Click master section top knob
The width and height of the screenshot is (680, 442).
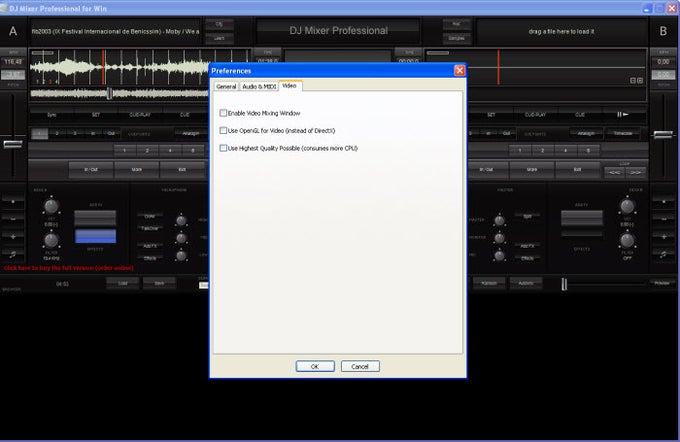tap(500, 221)
